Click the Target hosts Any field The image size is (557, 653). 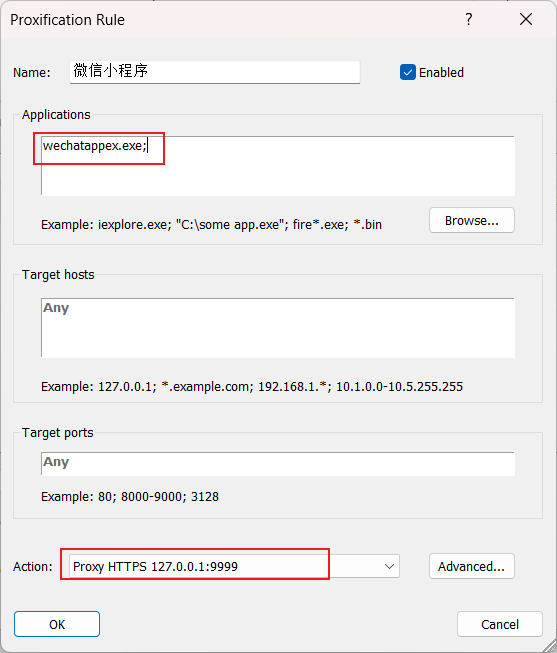click(278, 328)
